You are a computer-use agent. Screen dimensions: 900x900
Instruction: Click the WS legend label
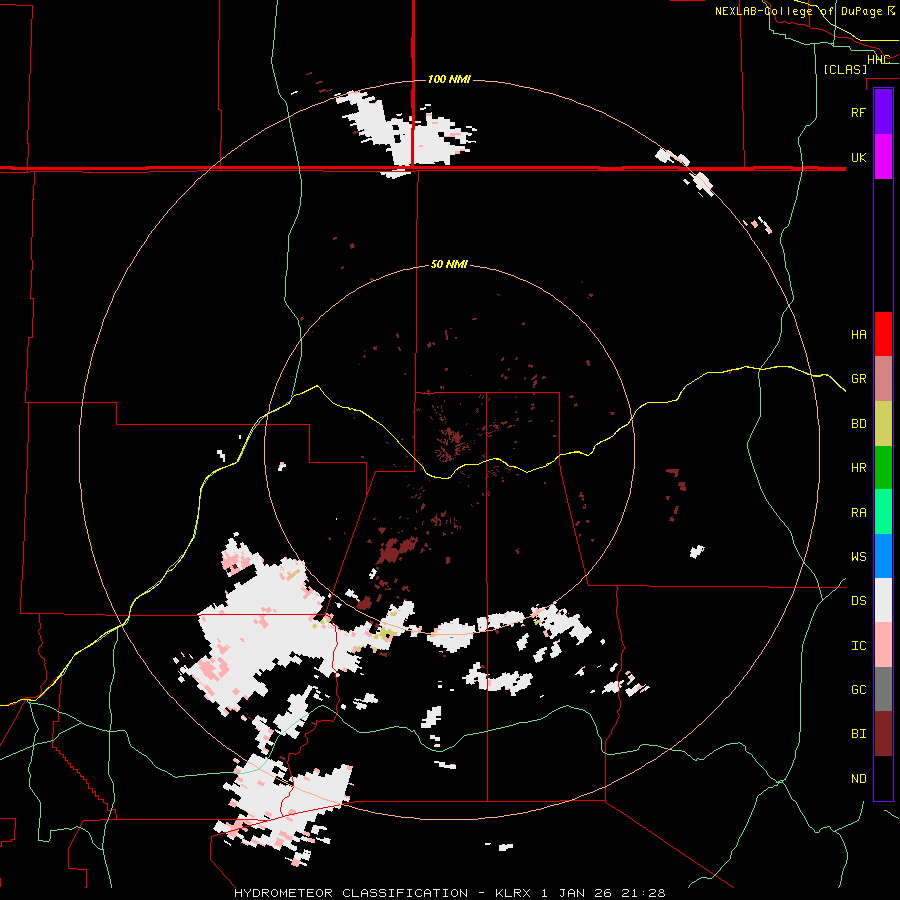(858, 557)
